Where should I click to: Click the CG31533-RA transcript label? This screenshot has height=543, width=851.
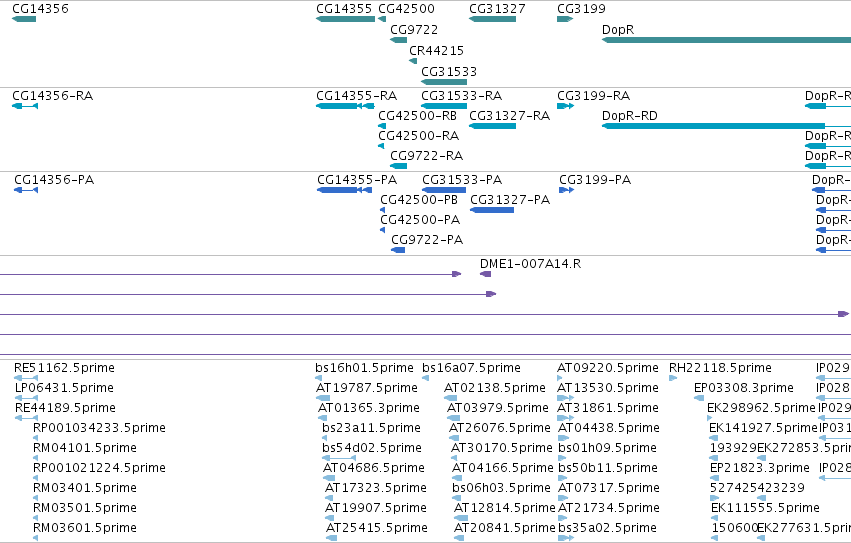click(x=461, y=96)
